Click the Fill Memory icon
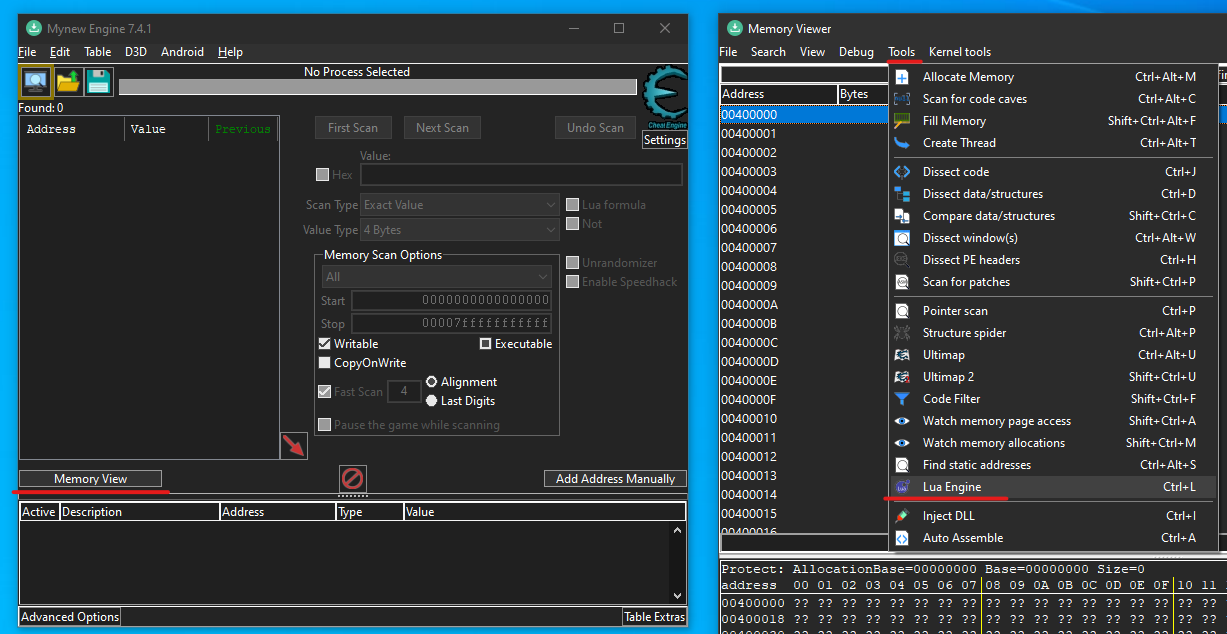1227x634 pixels. point(902,121)
